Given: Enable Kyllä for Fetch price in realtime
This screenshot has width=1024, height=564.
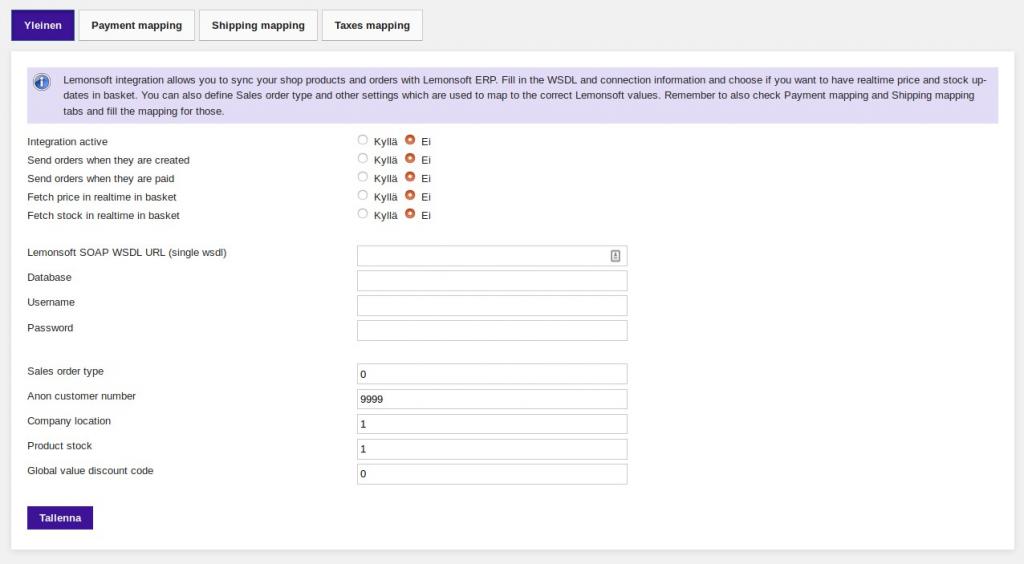Looking at the screenshot, I should pyautogui.click(x=362, y=195).
